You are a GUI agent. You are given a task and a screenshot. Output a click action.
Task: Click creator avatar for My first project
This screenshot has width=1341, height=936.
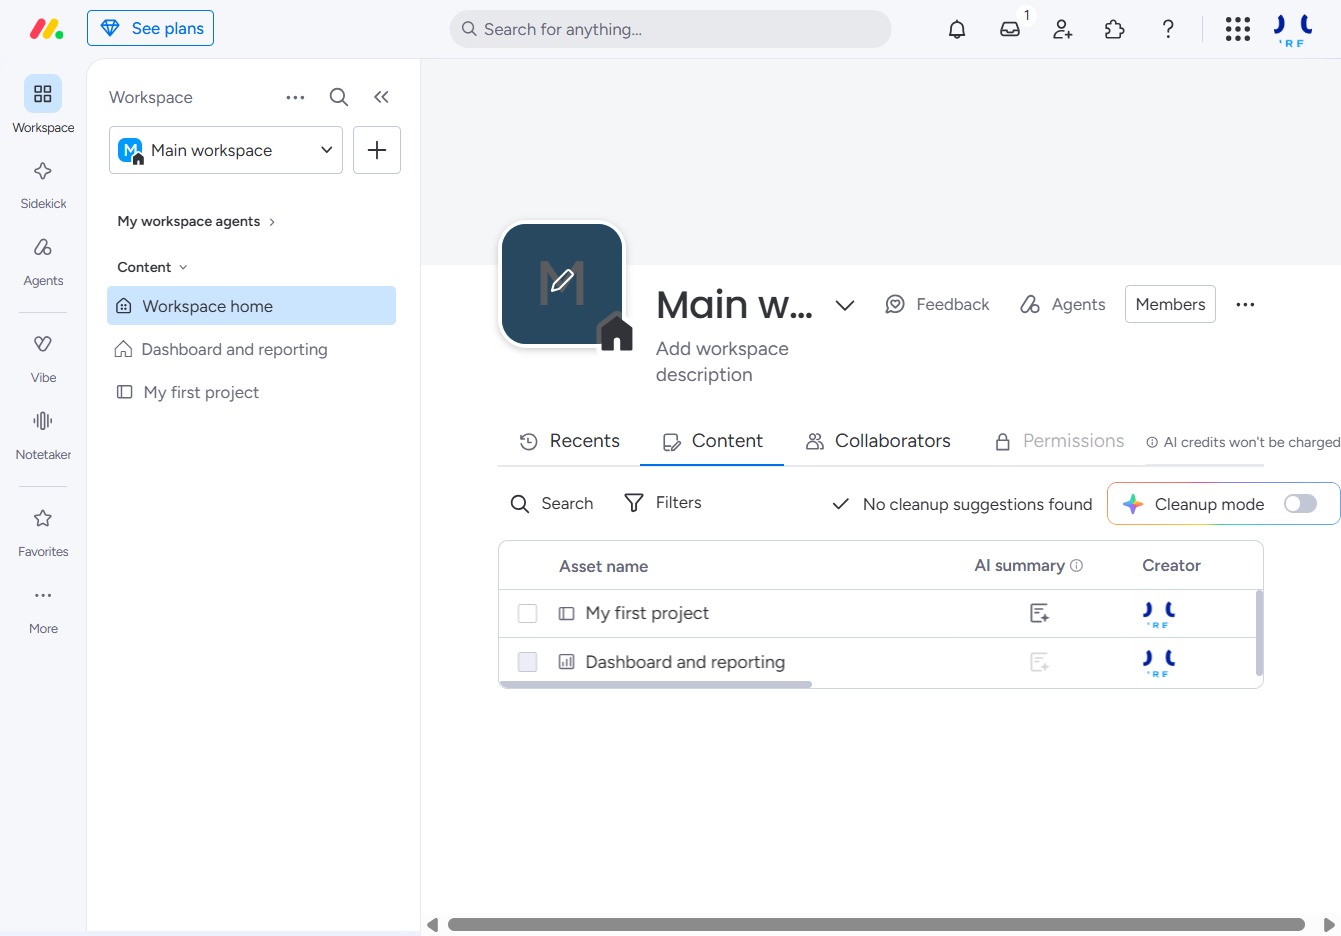[1159, 614]
